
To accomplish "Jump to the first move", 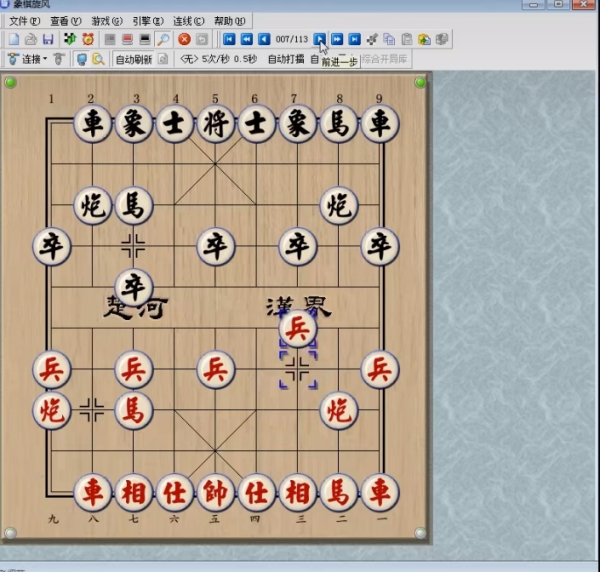I will 229,39.
